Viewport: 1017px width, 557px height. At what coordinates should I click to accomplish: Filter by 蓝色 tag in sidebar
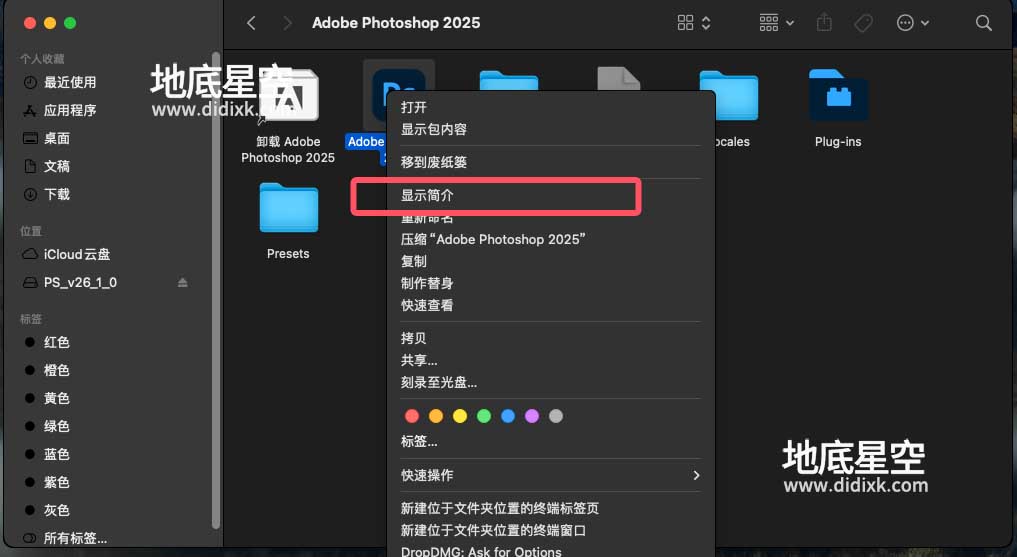pos(56,454)
